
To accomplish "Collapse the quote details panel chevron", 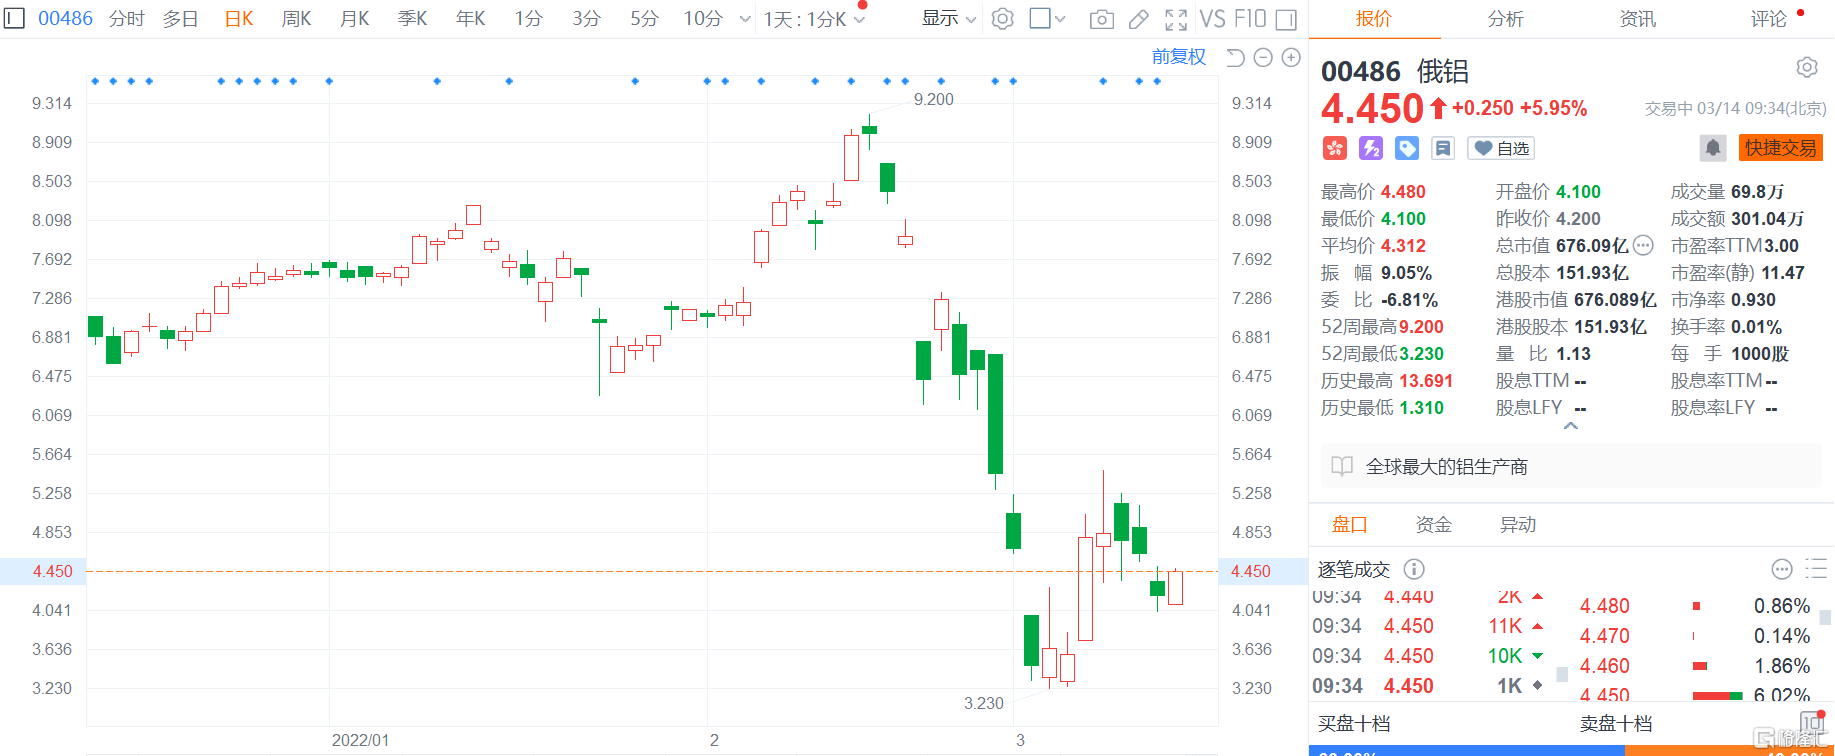I will point(1571,426).
